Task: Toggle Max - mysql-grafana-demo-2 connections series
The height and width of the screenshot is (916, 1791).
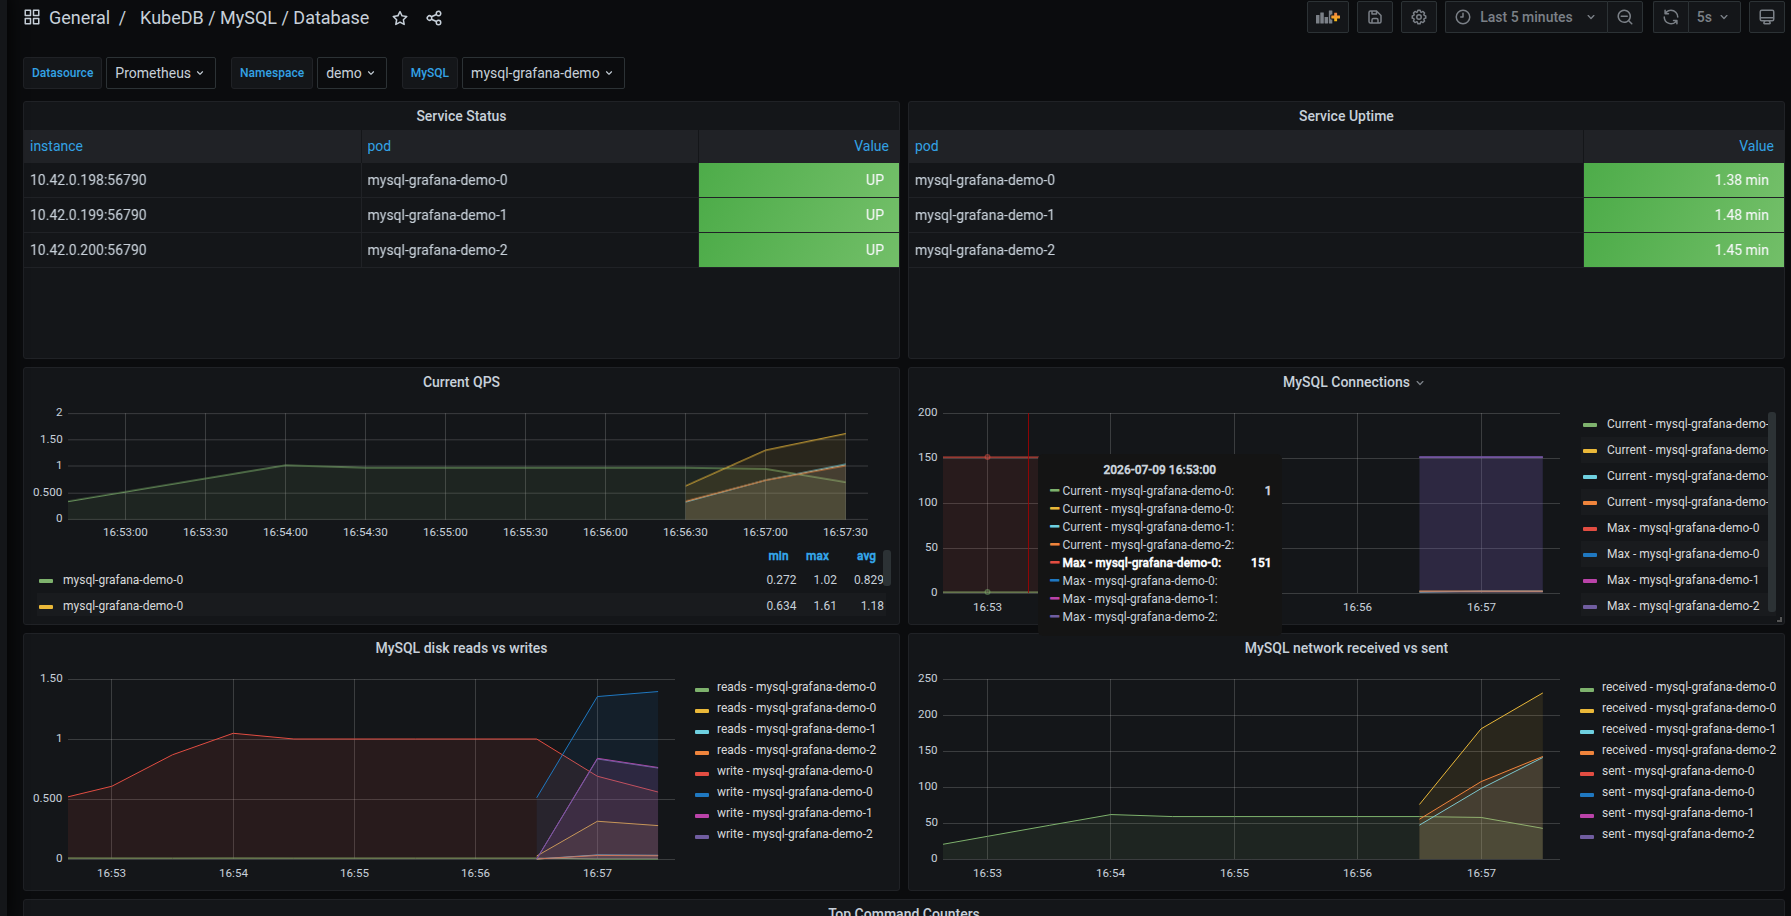Action: click(1683, 606)
